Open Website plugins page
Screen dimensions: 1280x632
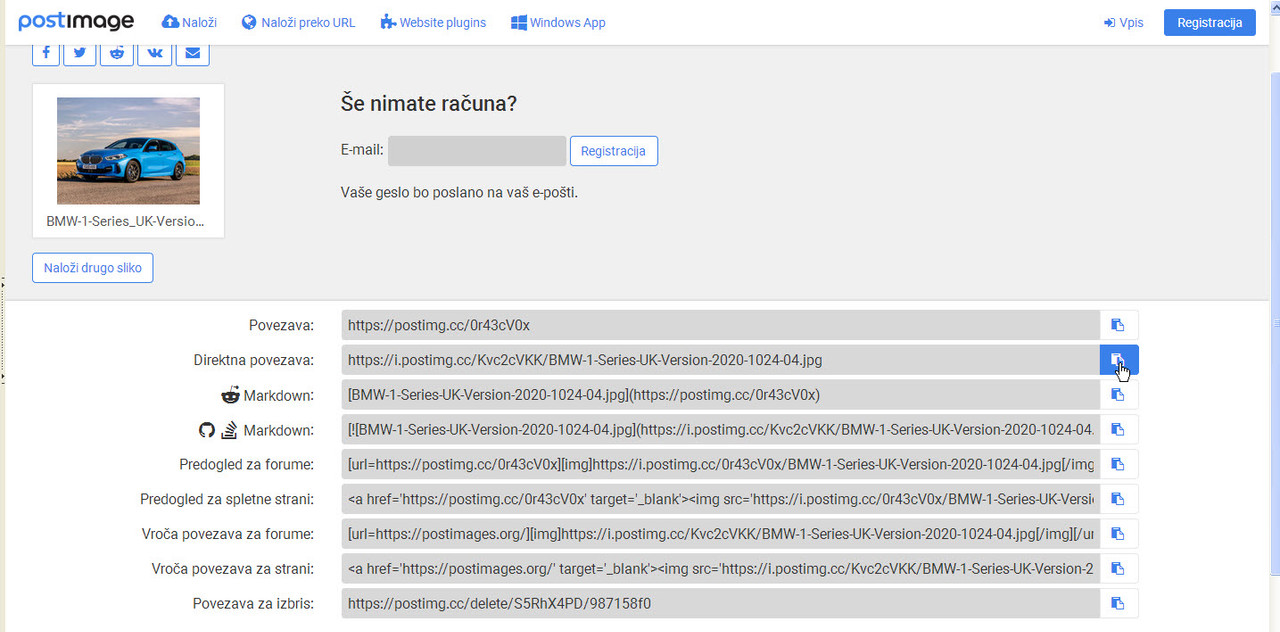point(433,22)
